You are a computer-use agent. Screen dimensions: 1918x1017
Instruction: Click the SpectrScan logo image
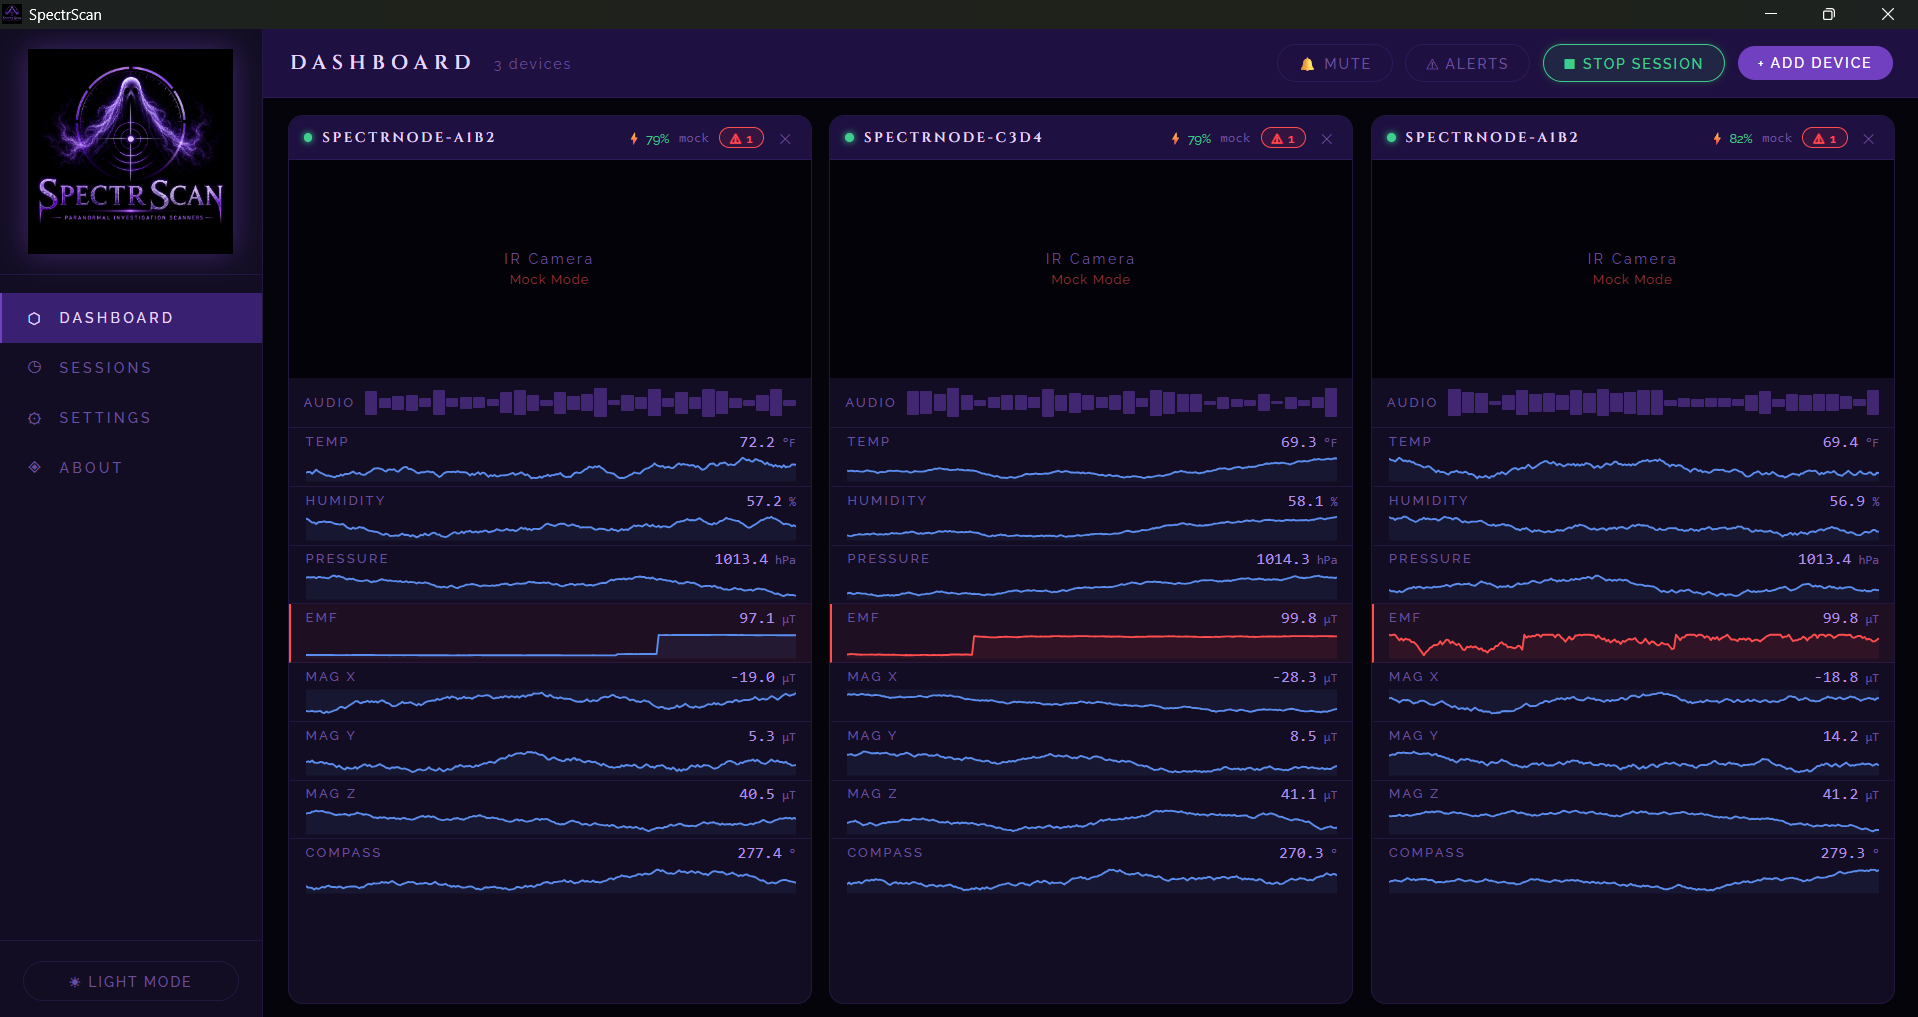click(131, 151)
